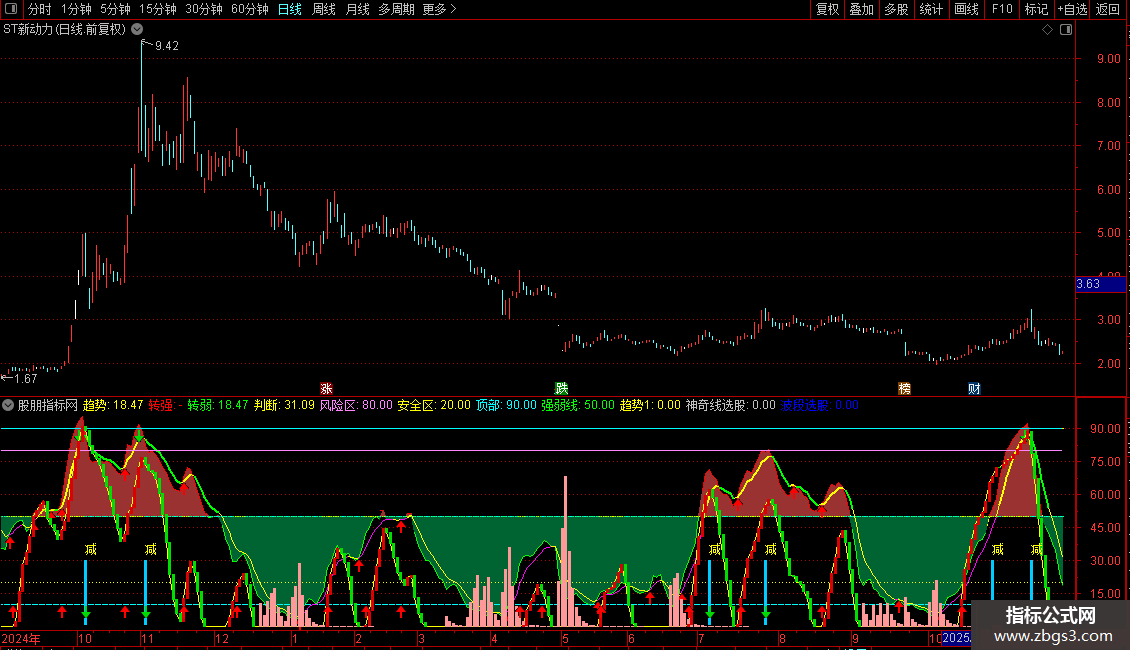Screen dimensions: 1130x650
Task: Open the ST新动力 chart title dropdown
Action: tap(137, 29)
